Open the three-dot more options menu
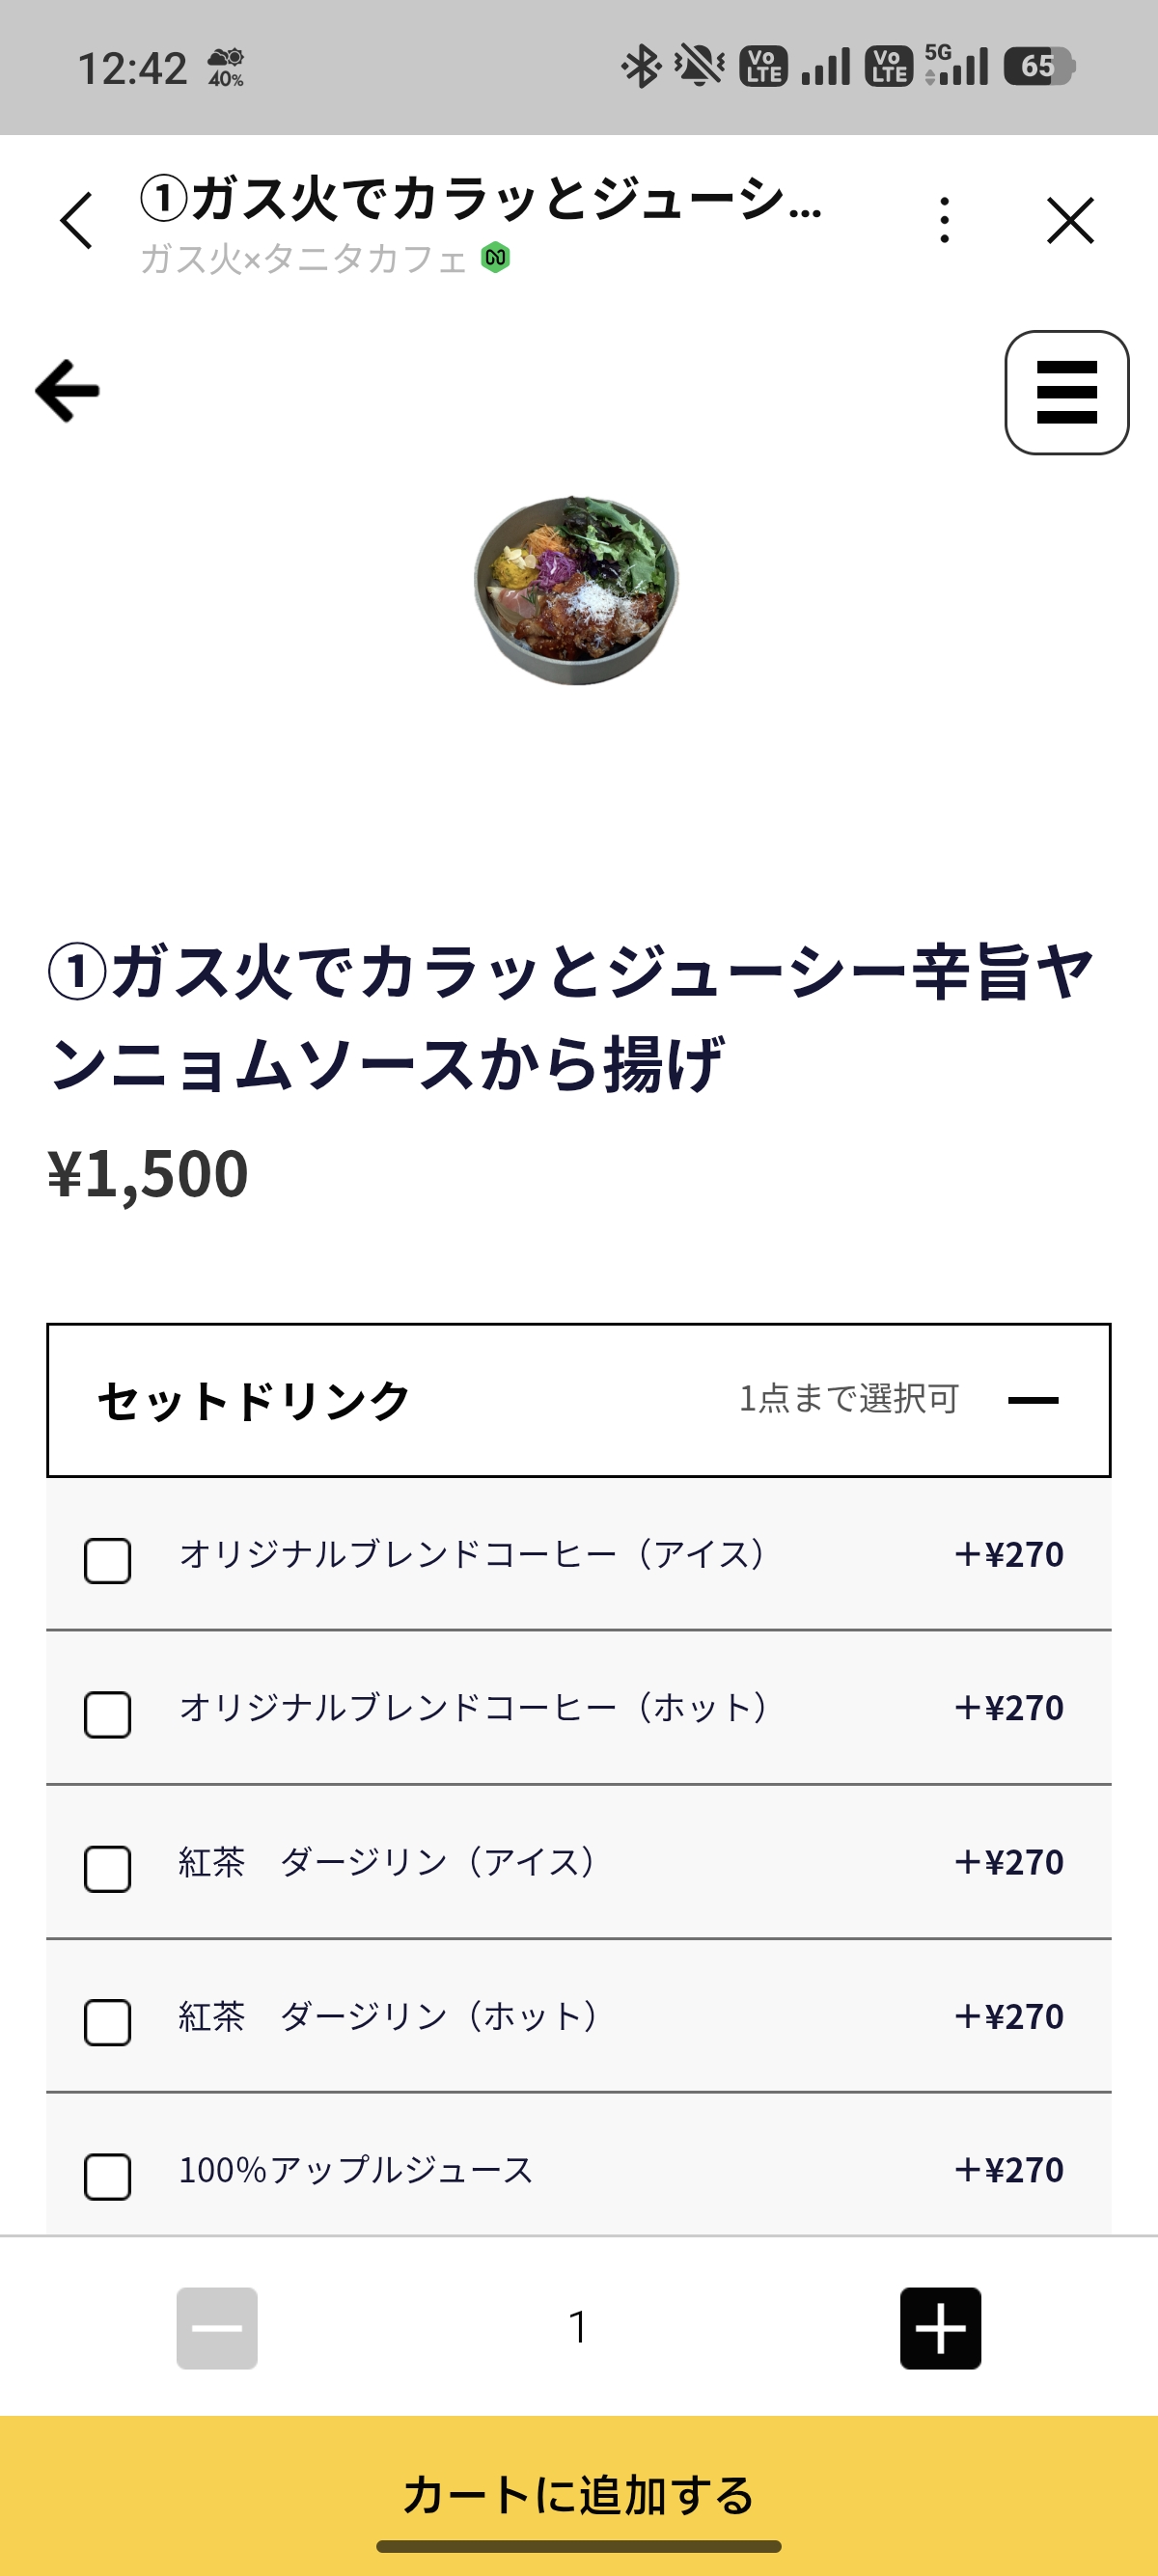Screen dimensions: 1158x2576 tap(944, 220)
